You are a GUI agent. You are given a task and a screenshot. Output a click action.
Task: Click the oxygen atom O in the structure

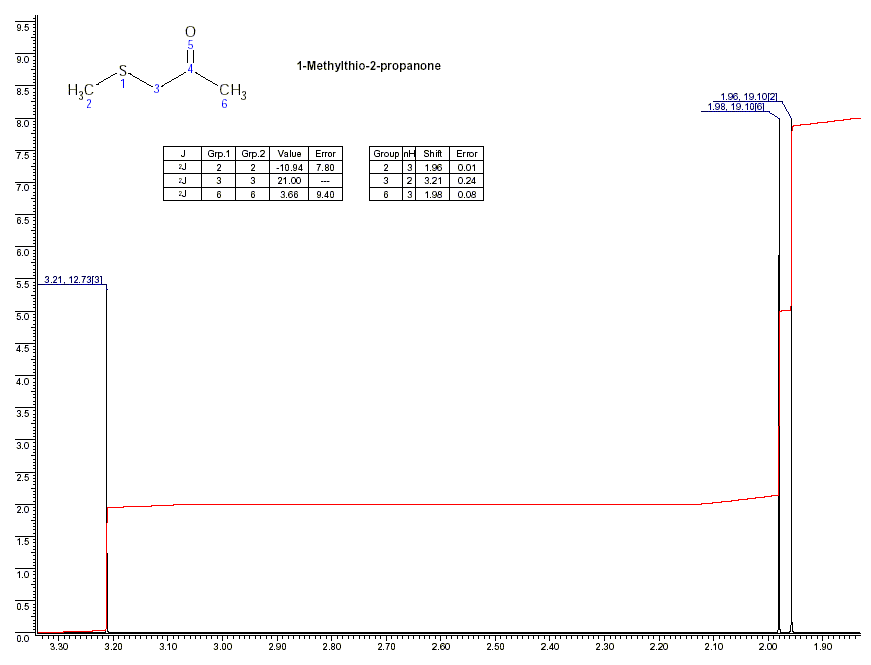pos(190,33)
